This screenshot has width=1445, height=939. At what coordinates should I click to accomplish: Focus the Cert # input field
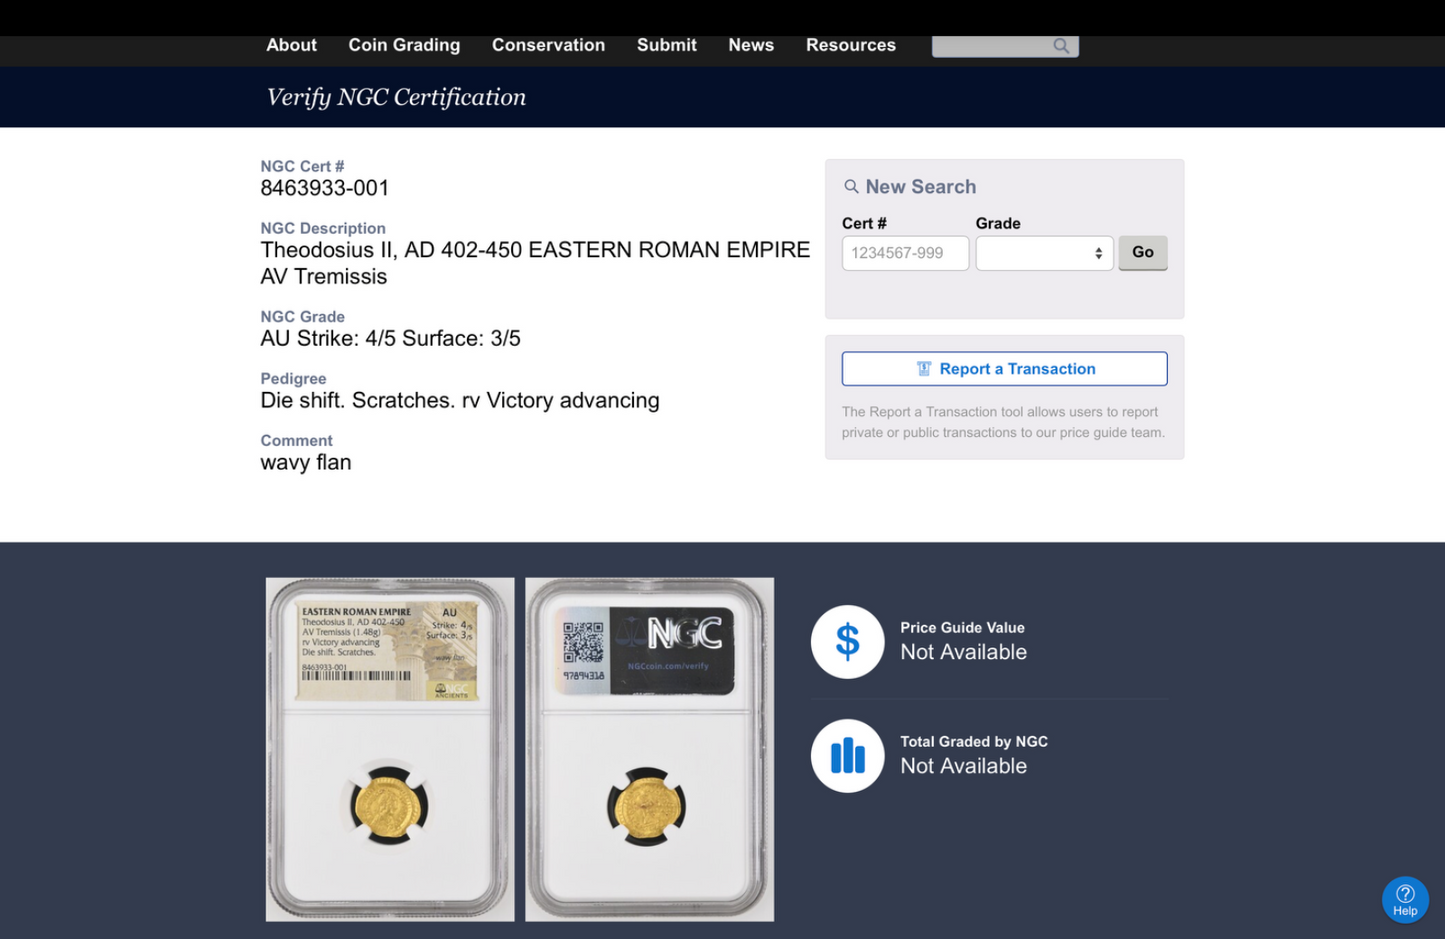[905, 253]
